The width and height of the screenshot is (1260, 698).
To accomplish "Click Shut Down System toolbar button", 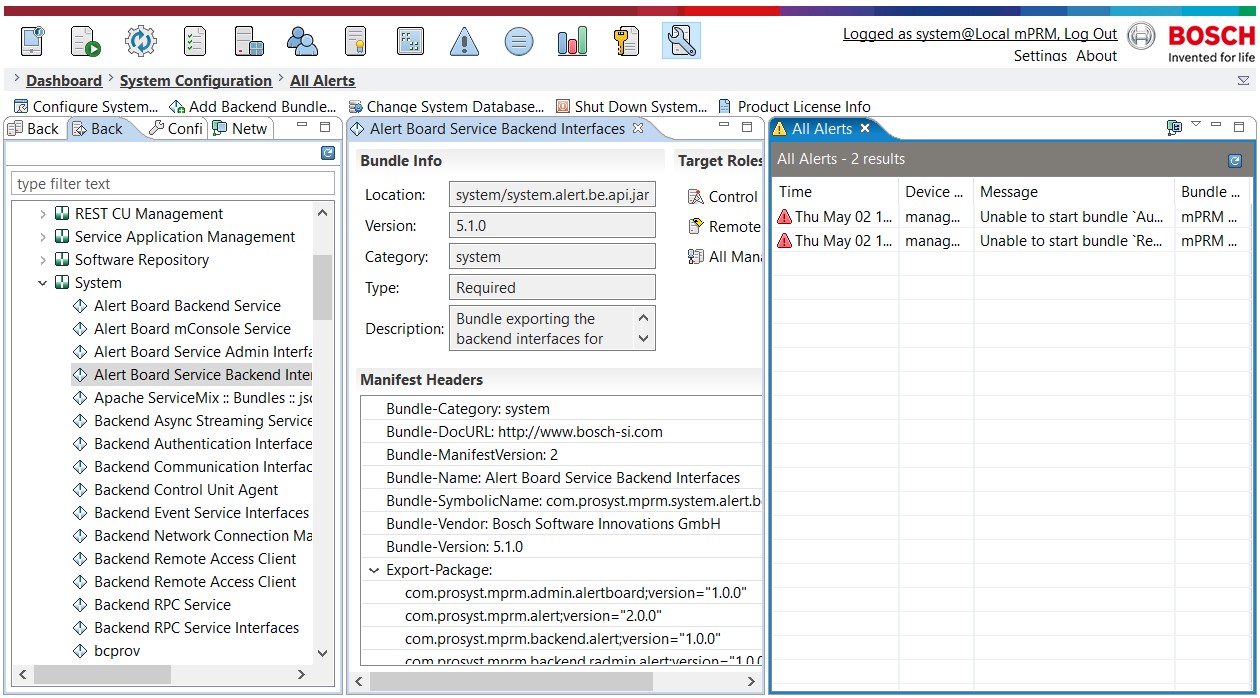I will [x=631, y=106].
